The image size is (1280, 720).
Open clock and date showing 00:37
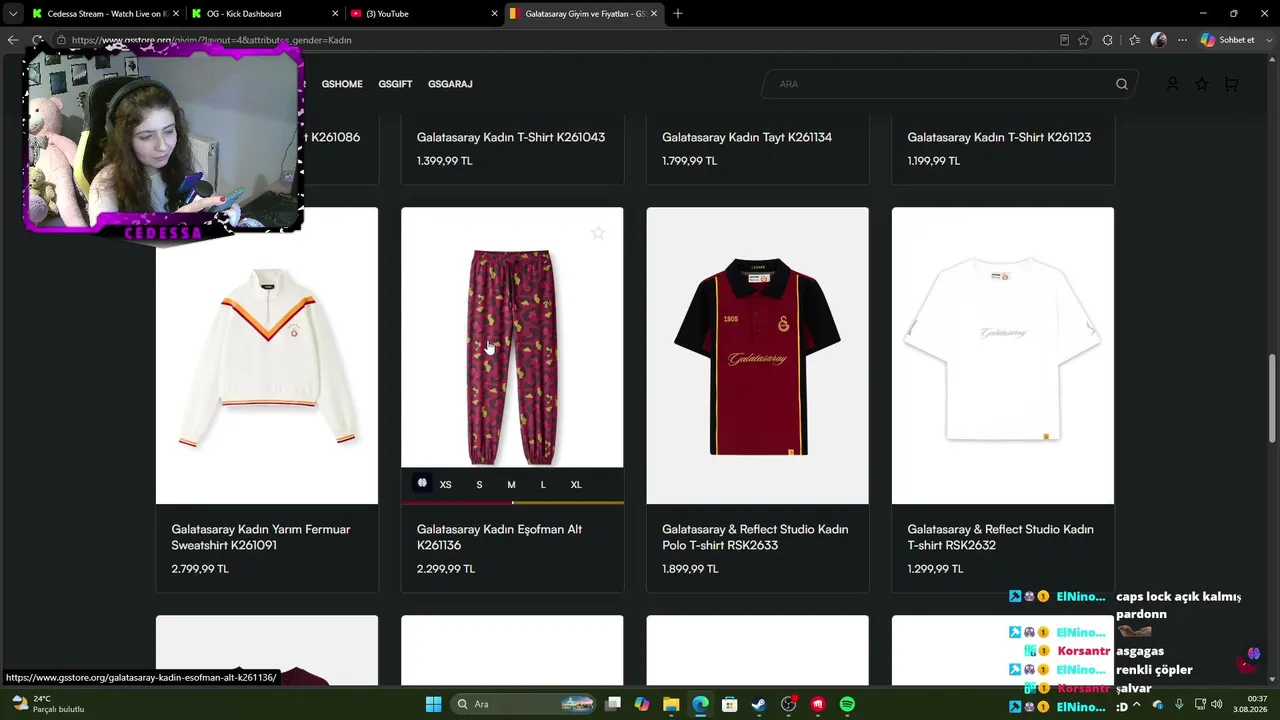pyautogui.click(x=1251, y=704)
